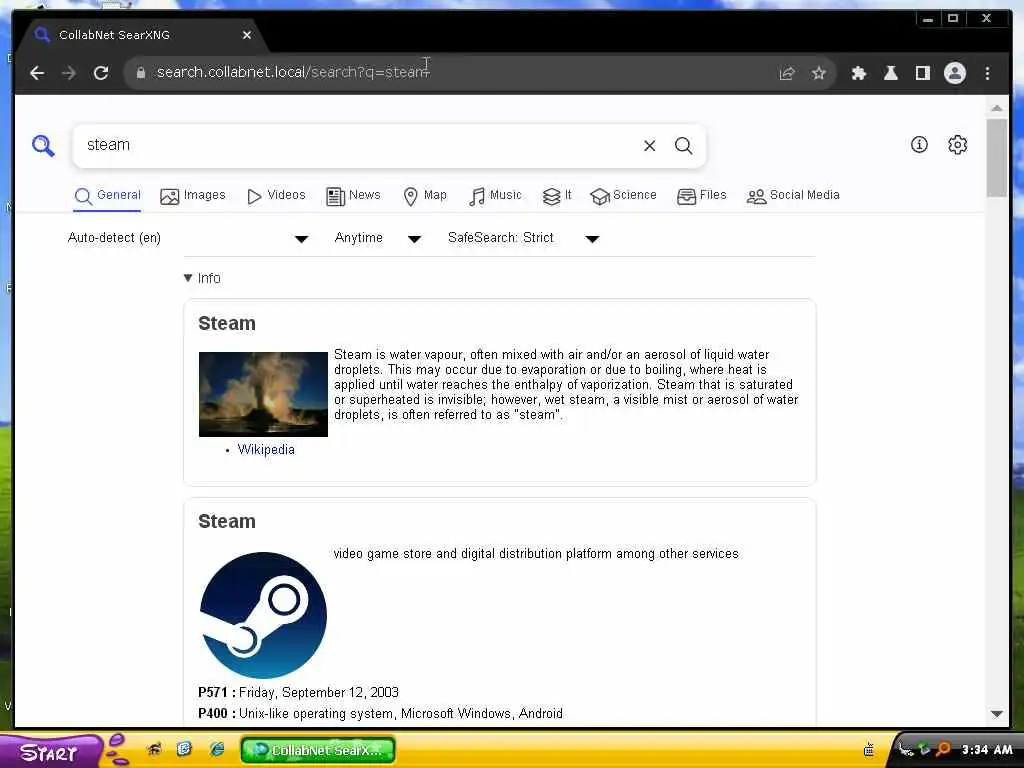
Task: Click the page scrollbar down arrow
Action: 997,714
